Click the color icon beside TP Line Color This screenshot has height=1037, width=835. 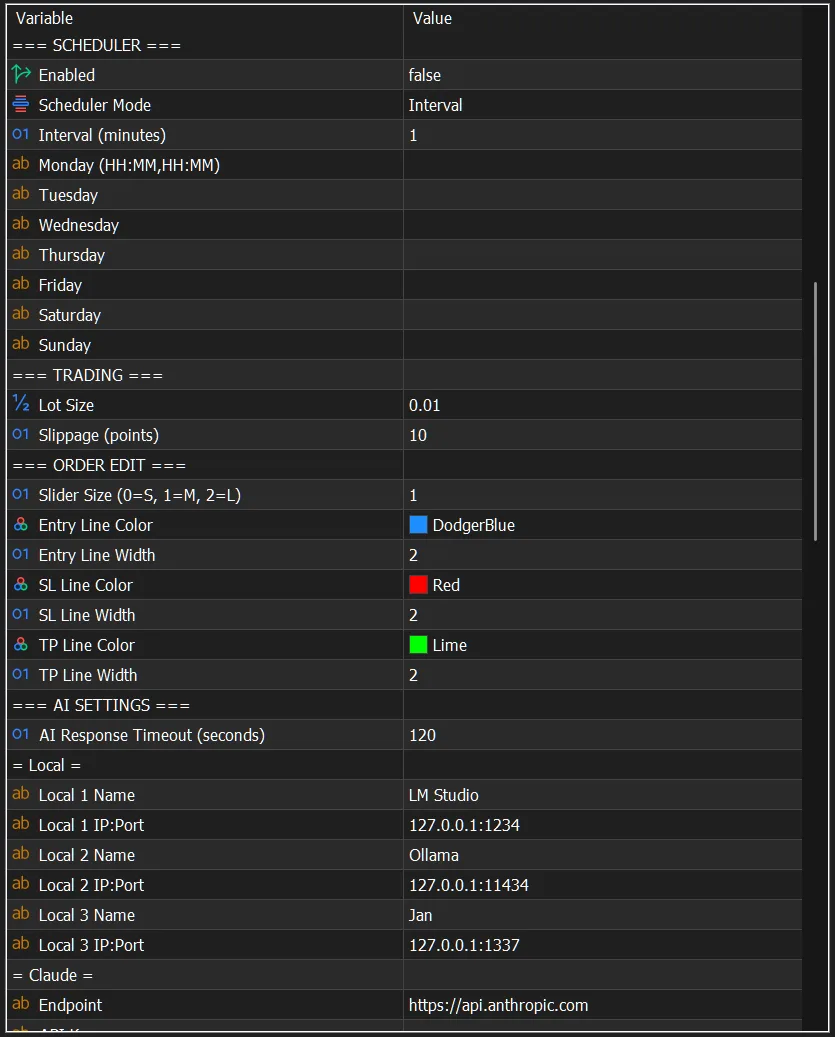21,644
